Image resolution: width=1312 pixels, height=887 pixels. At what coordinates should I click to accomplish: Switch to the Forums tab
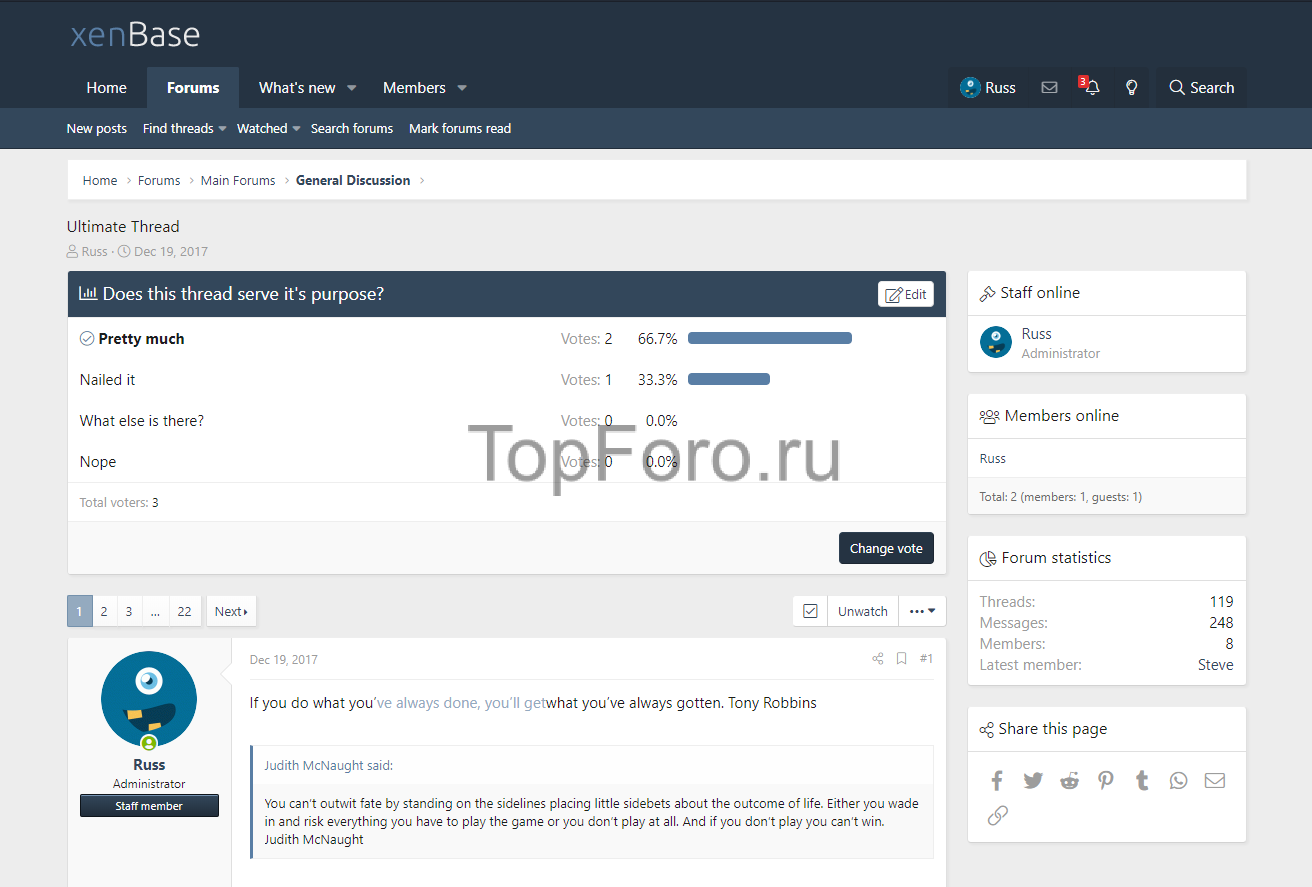[193, 88]
